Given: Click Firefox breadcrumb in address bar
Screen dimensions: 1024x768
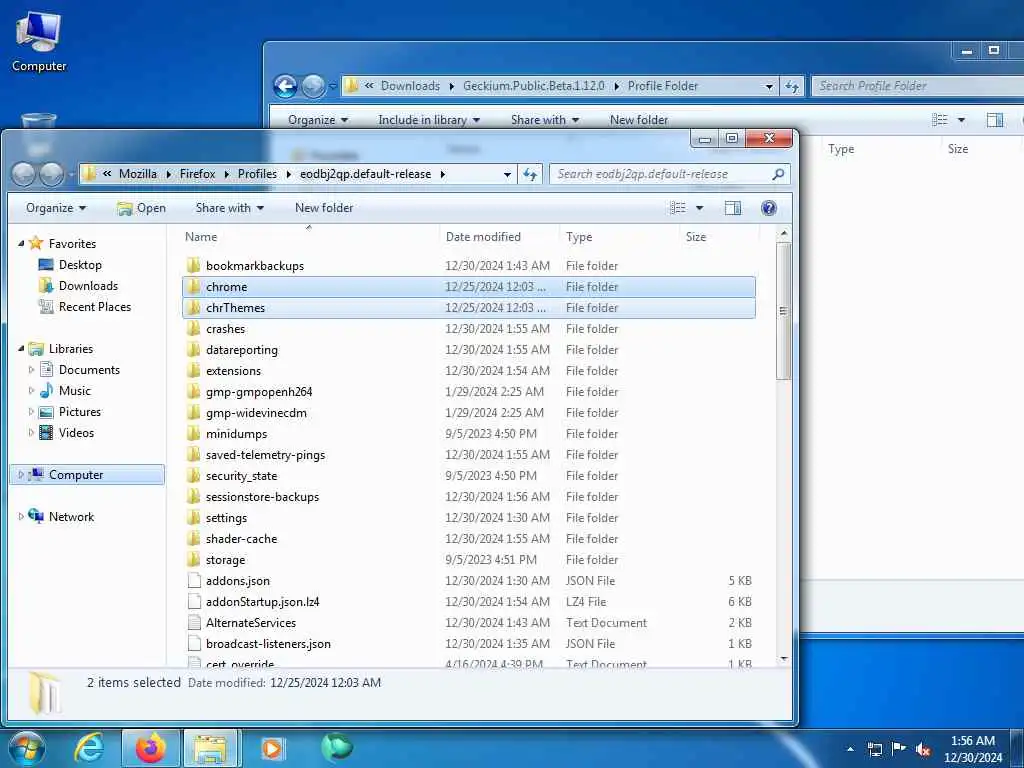Looking at the screenshot, I should [197, 174].
